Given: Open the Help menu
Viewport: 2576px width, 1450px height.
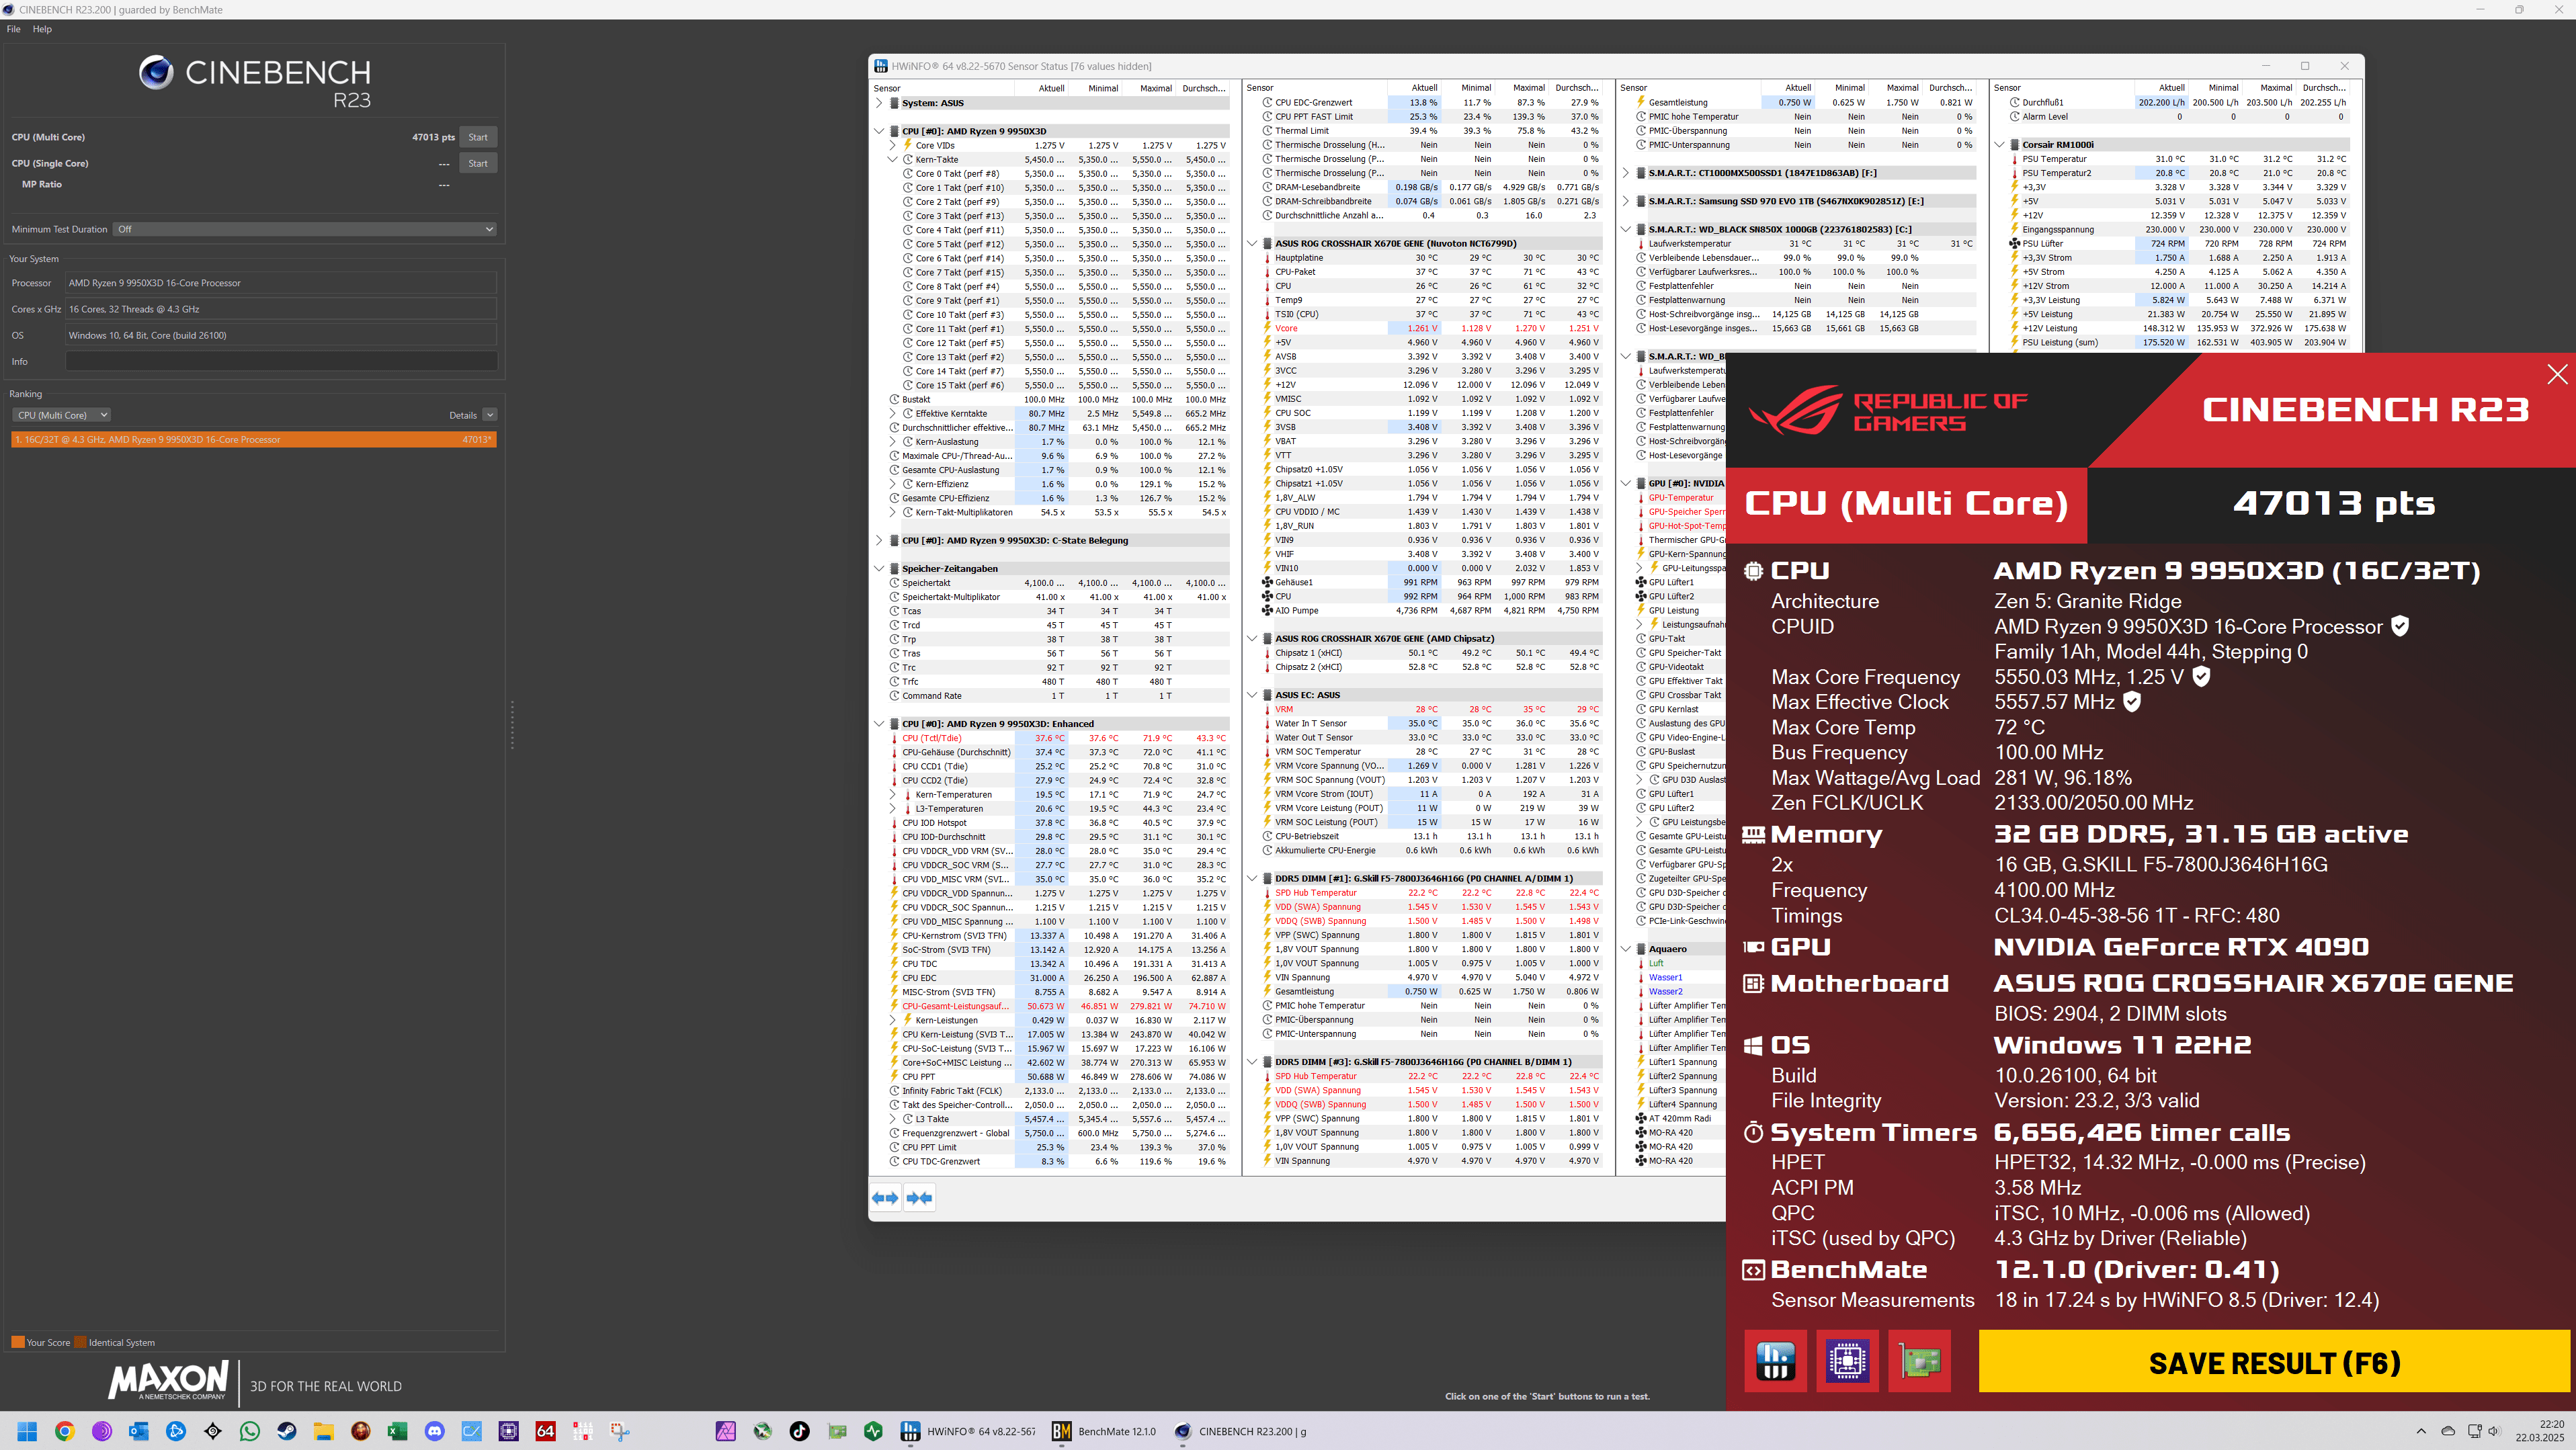Looking at the screenshot, I should pyautogui.click(x=42, y=29).
